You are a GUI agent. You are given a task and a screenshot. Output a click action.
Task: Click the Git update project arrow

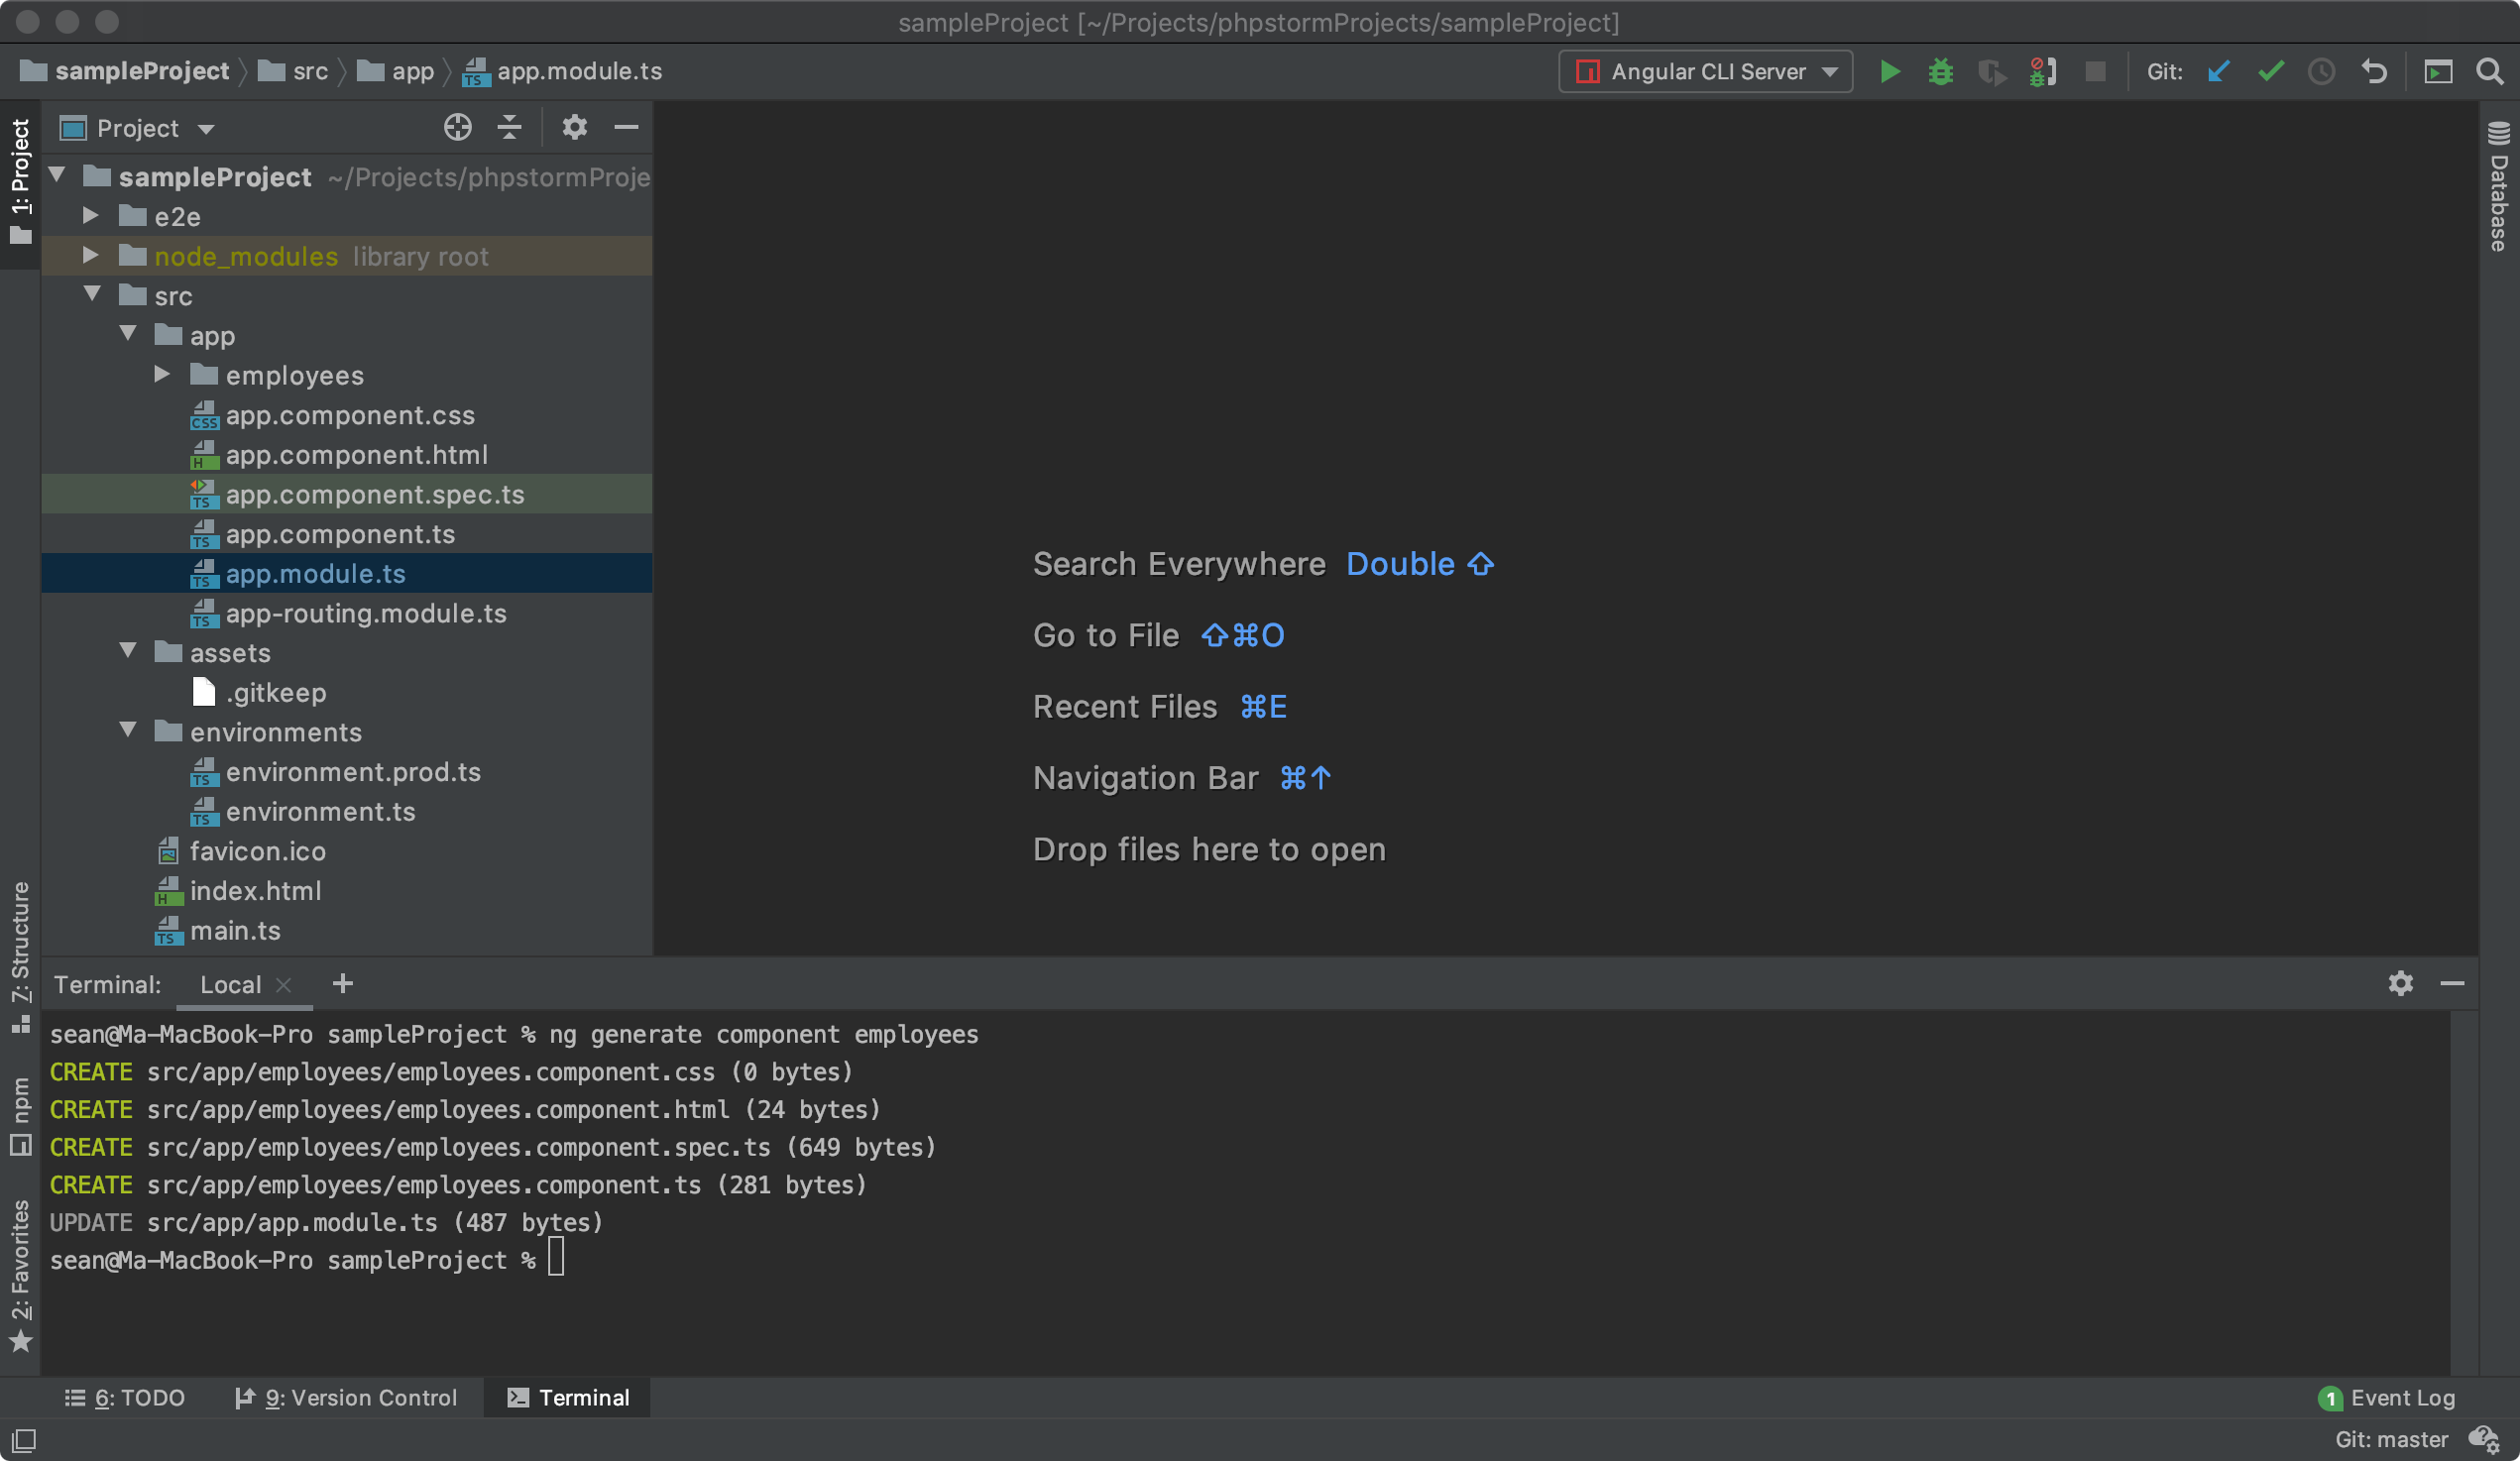2218,72
